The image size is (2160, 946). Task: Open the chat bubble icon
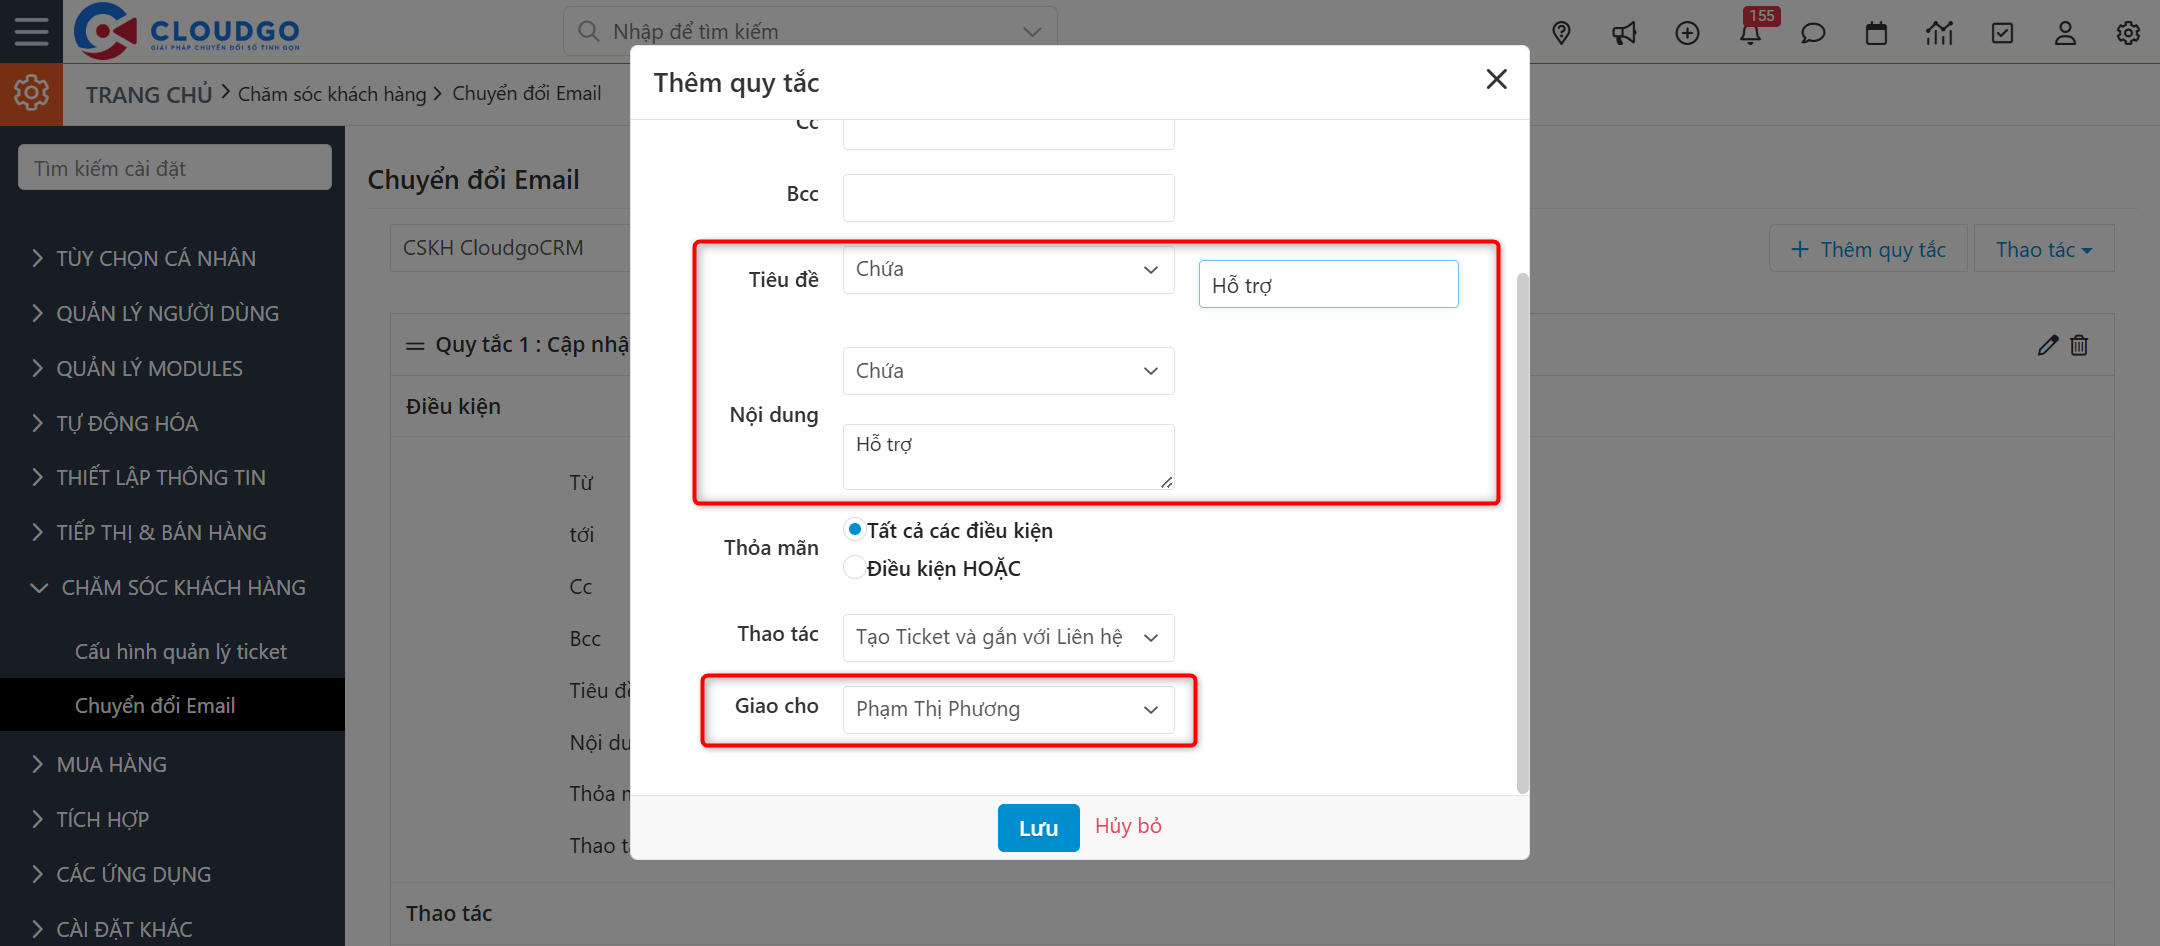tap(1814, 32)
